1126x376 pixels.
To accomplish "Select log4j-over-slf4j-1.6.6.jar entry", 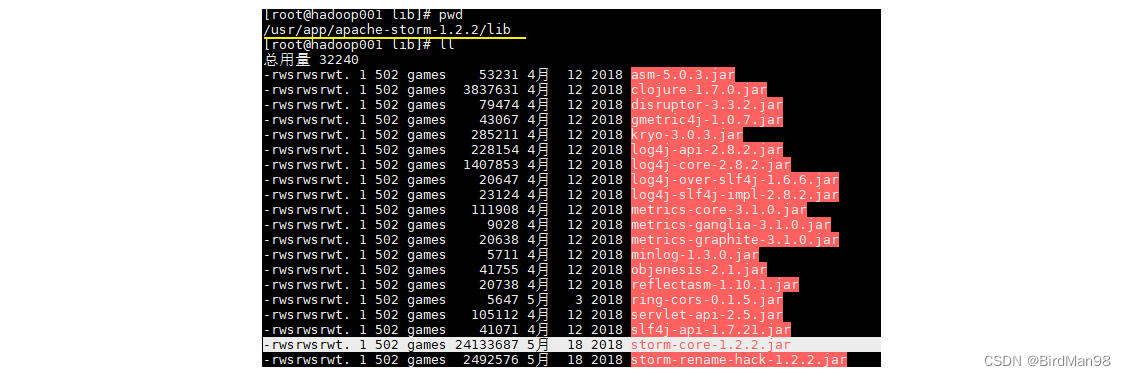I will click(734, 180).
